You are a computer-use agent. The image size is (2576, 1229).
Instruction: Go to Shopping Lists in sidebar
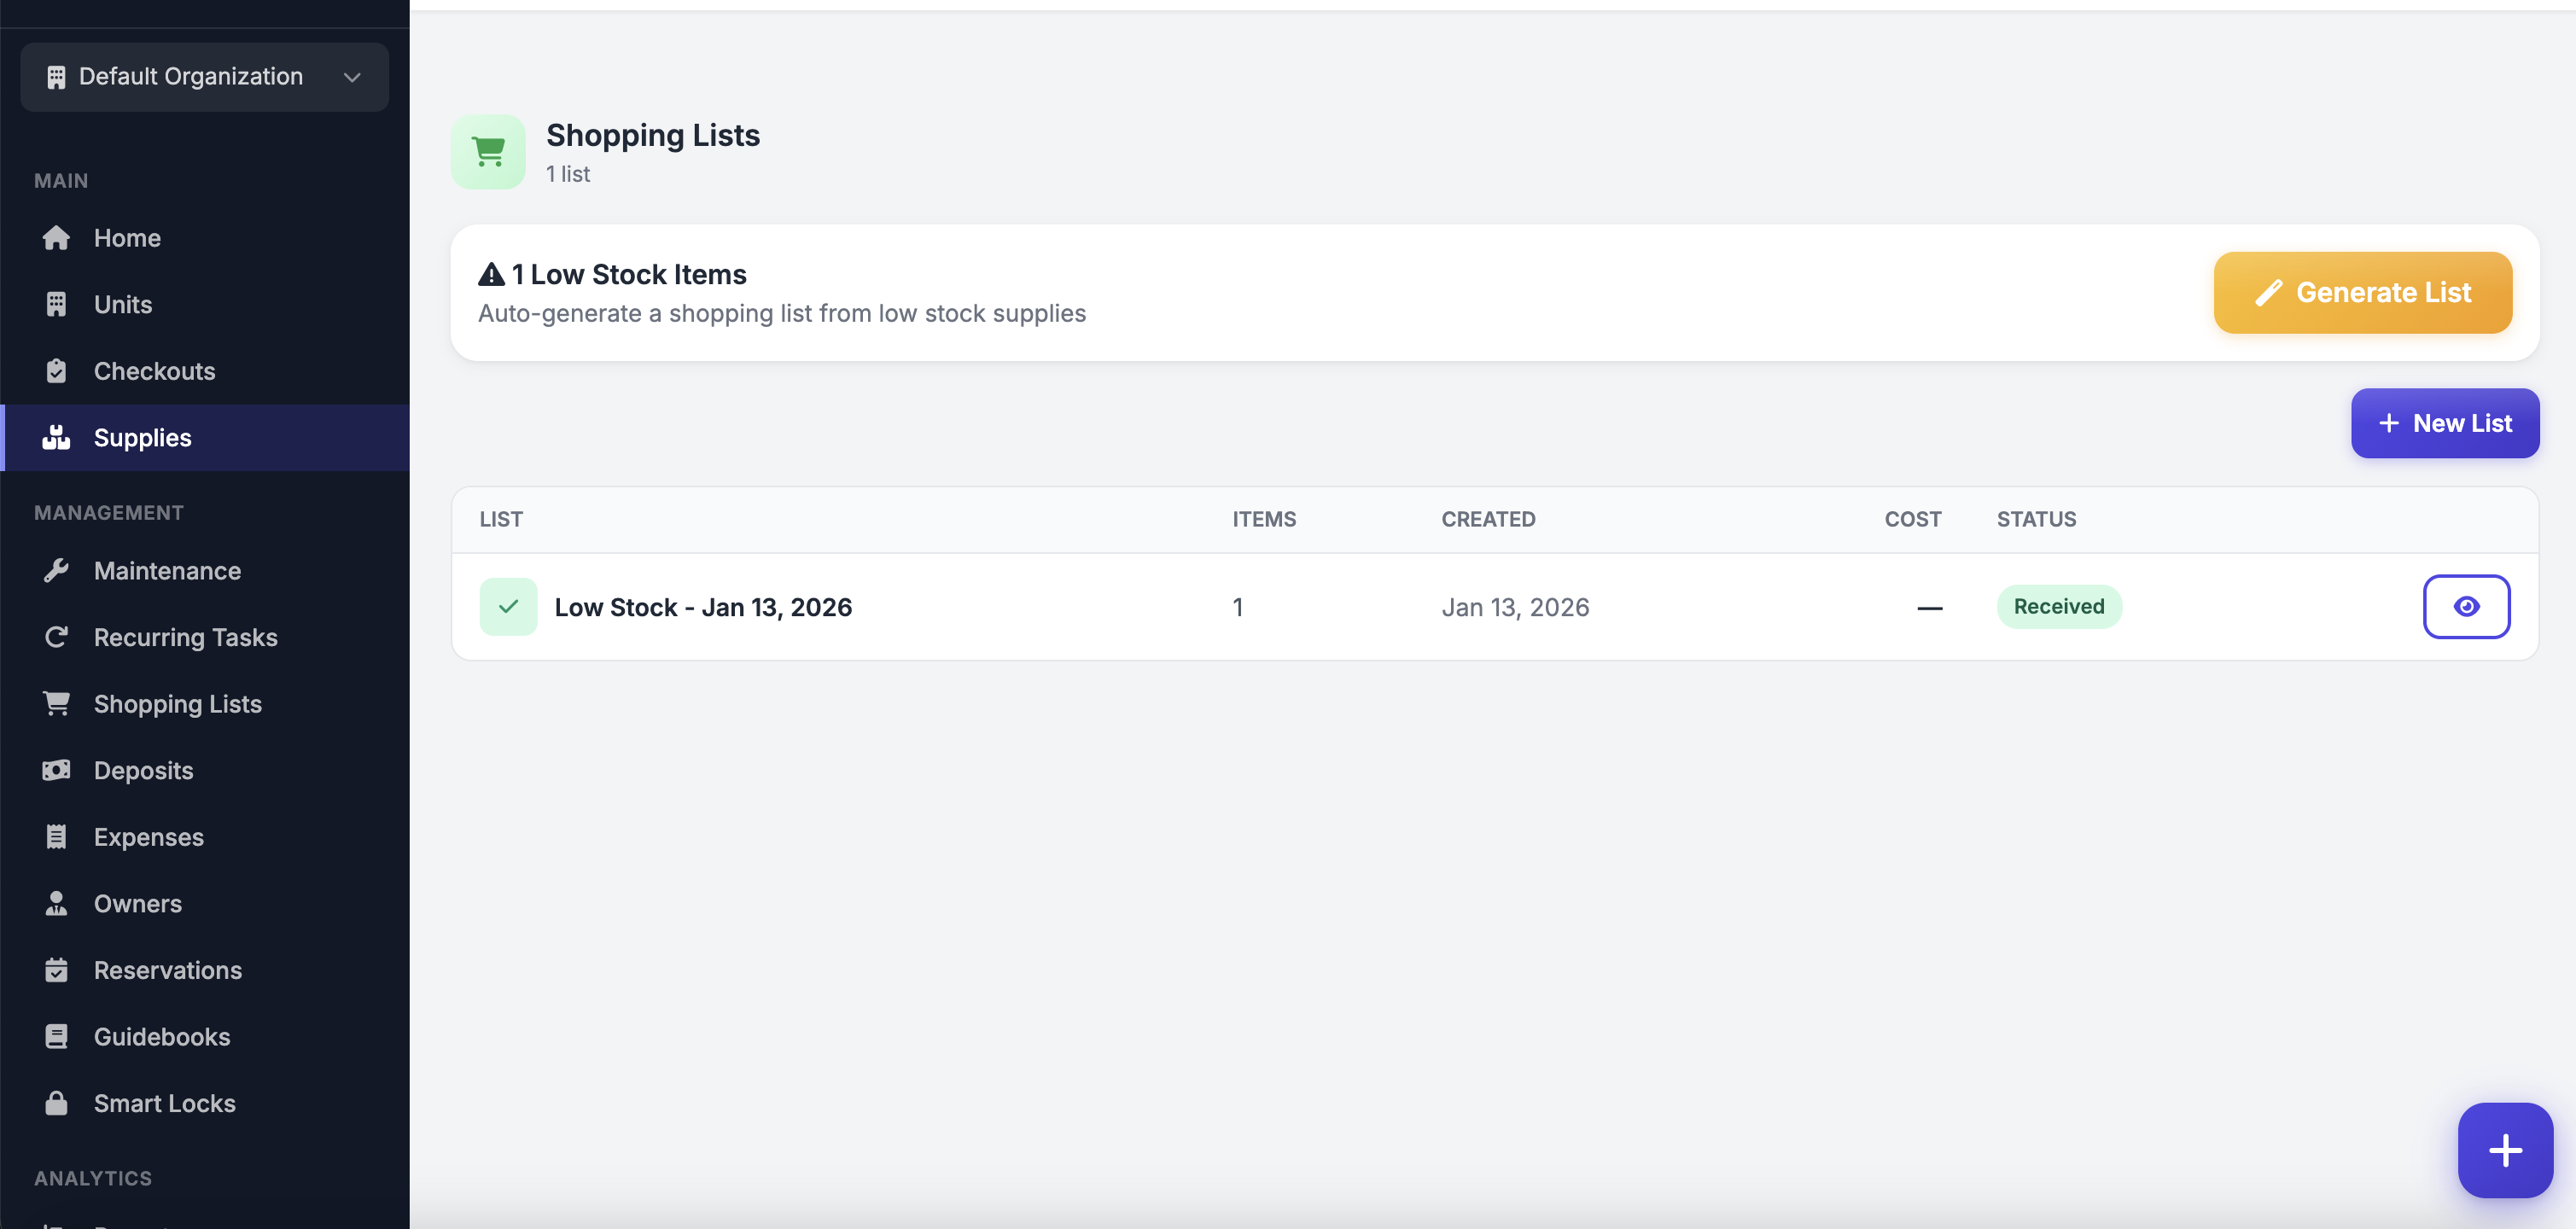pyautogui.click(x=177, y=704)
